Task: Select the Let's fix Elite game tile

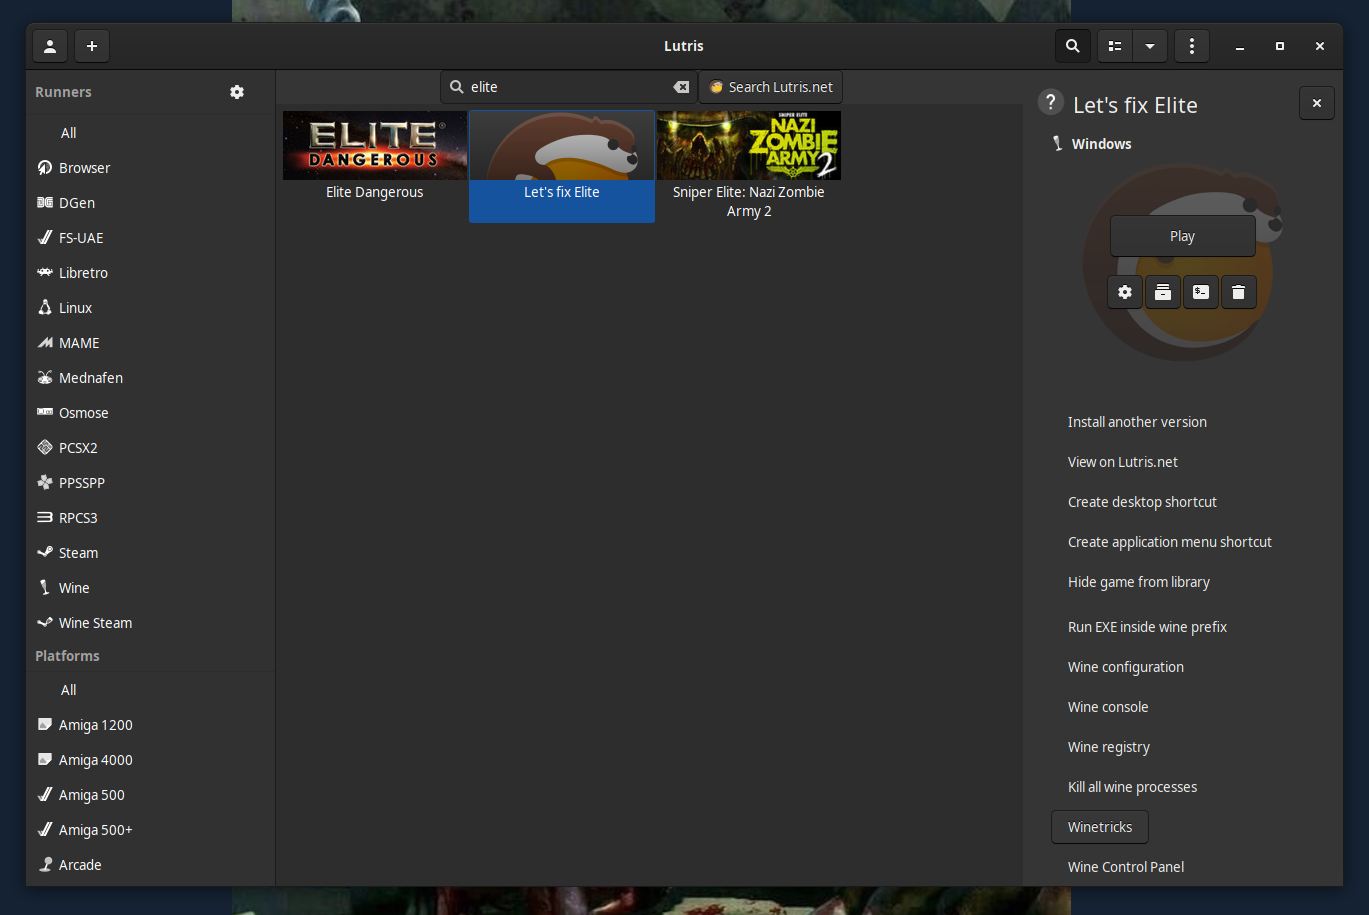Action: tap(562, 166)
